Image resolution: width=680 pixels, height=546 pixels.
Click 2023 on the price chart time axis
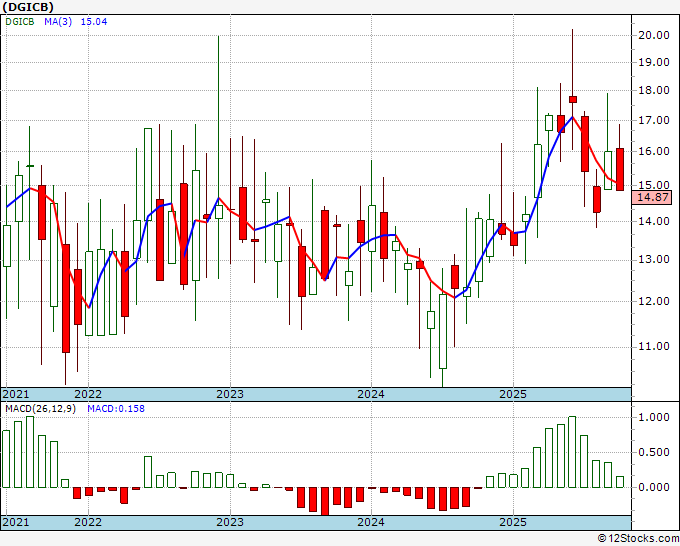click(x=230, y=394)
